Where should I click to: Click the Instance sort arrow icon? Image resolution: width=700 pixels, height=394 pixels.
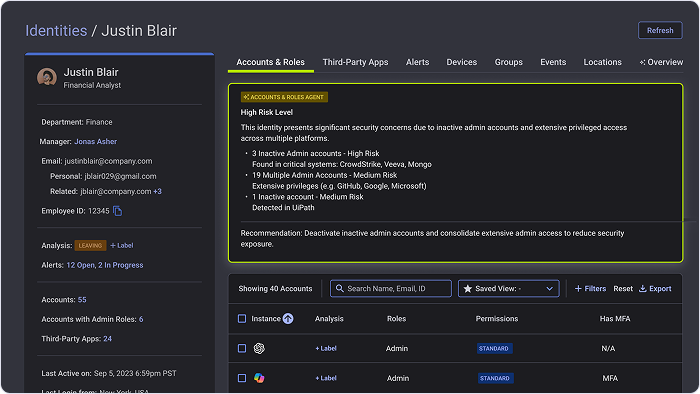288,319
